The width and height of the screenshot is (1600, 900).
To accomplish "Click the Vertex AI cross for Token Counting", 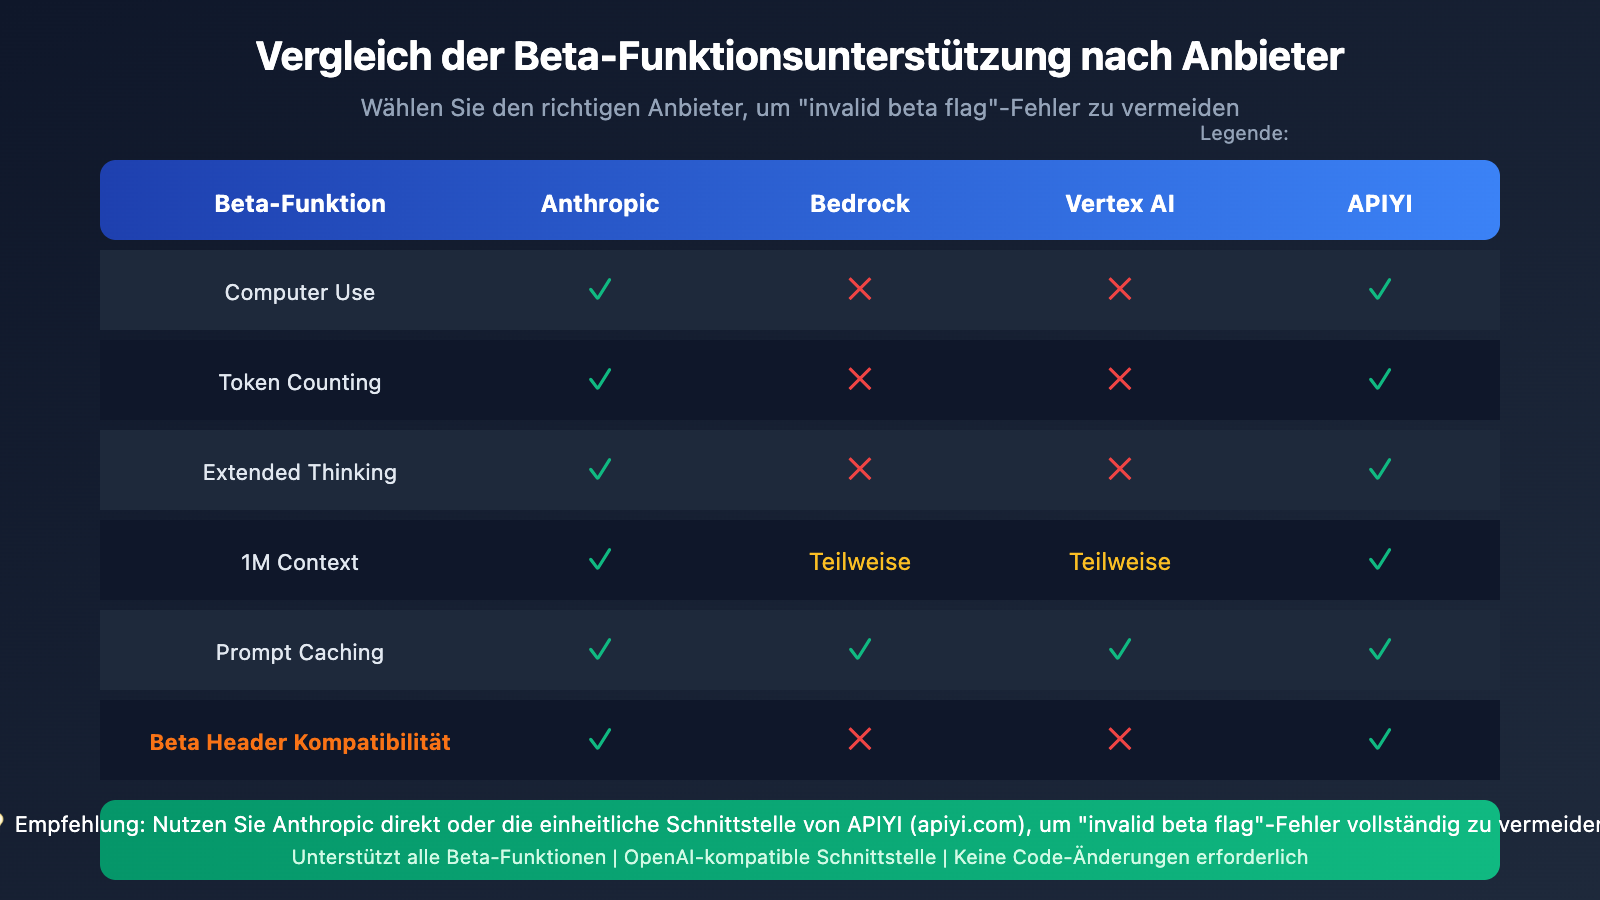I will [1120, 380].
